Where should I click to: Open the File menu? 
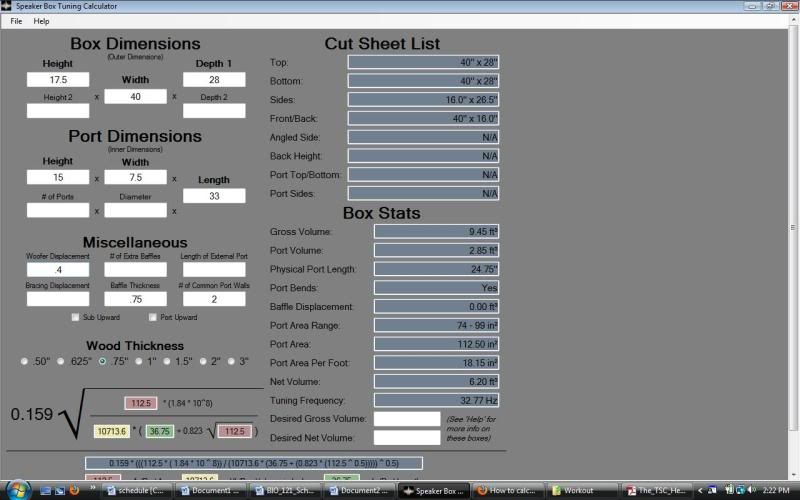click(16, 21)
